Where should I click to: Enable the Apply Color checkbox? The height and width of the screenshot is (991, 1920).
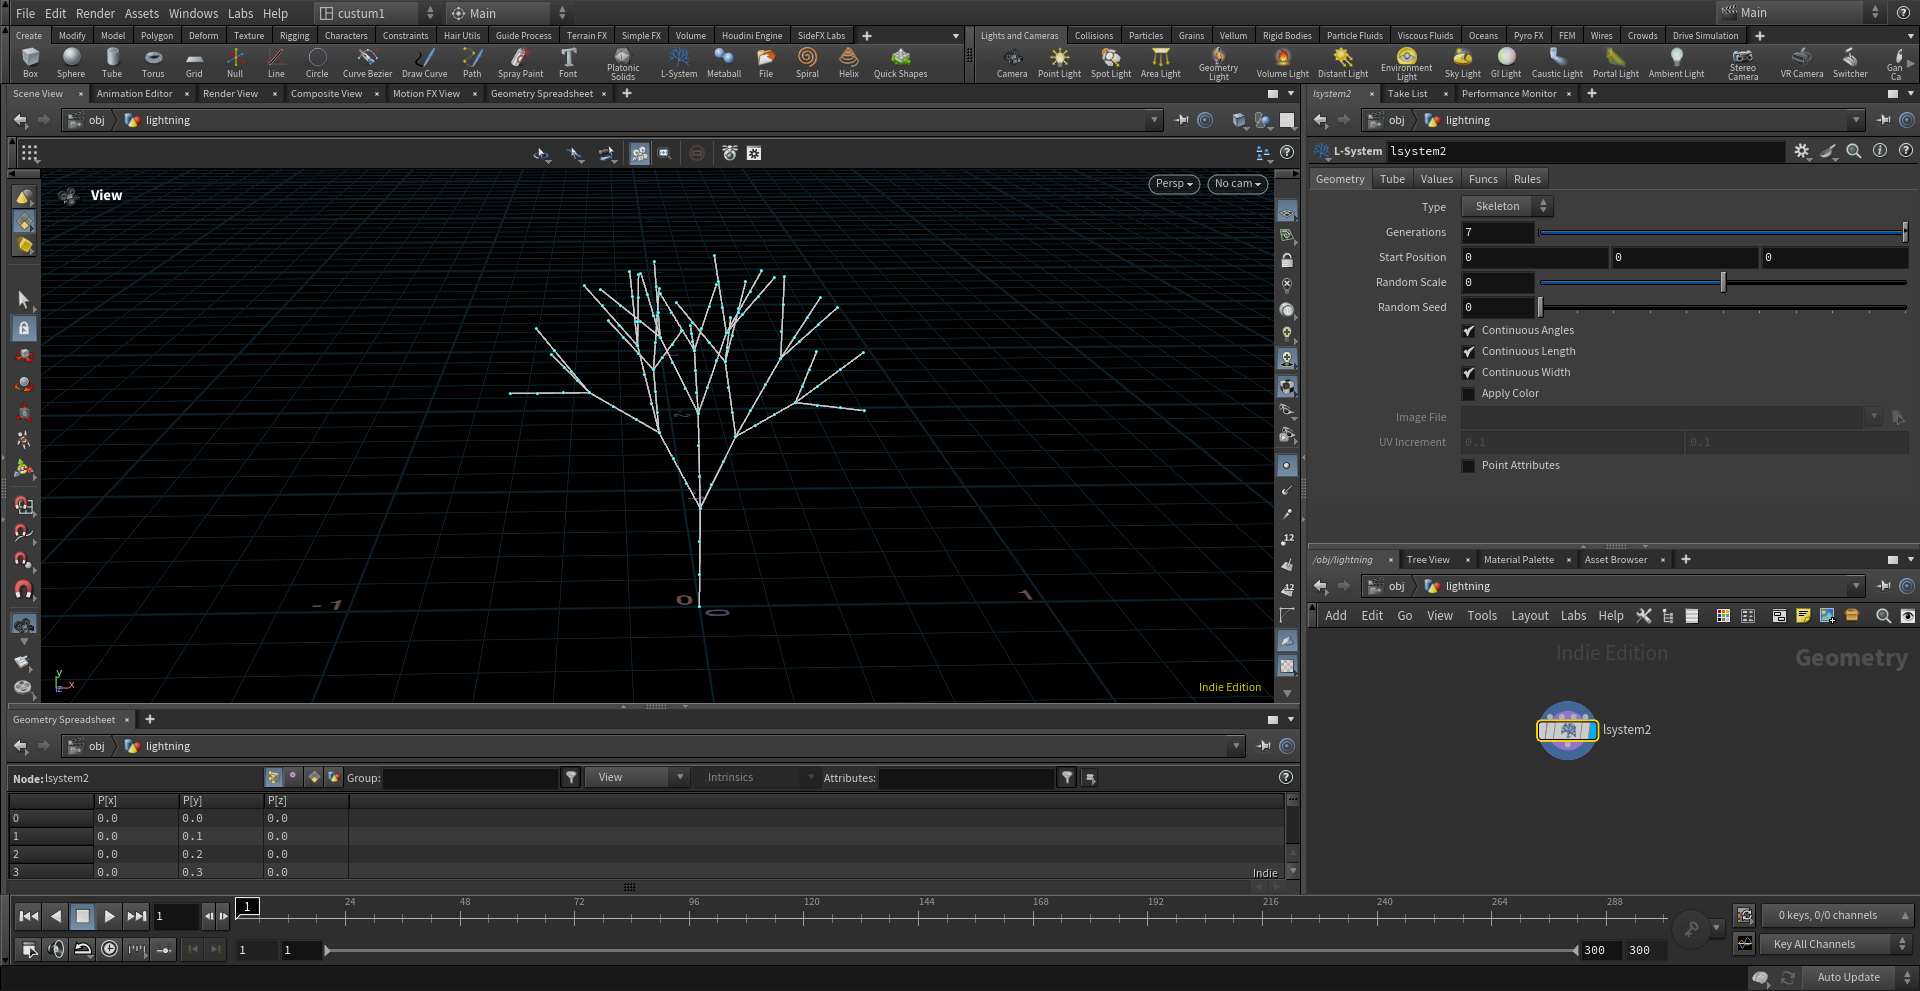point(1469,394)
